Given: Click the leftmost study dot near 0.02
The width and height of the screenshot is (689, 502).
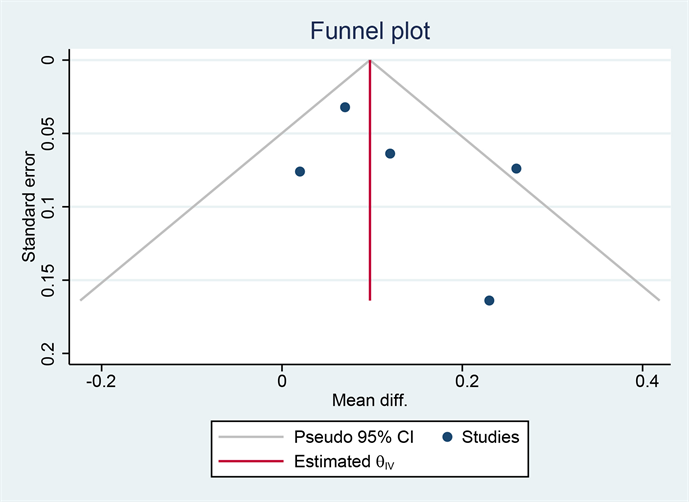Looking at the screenshot, I should tap(300, 171).
